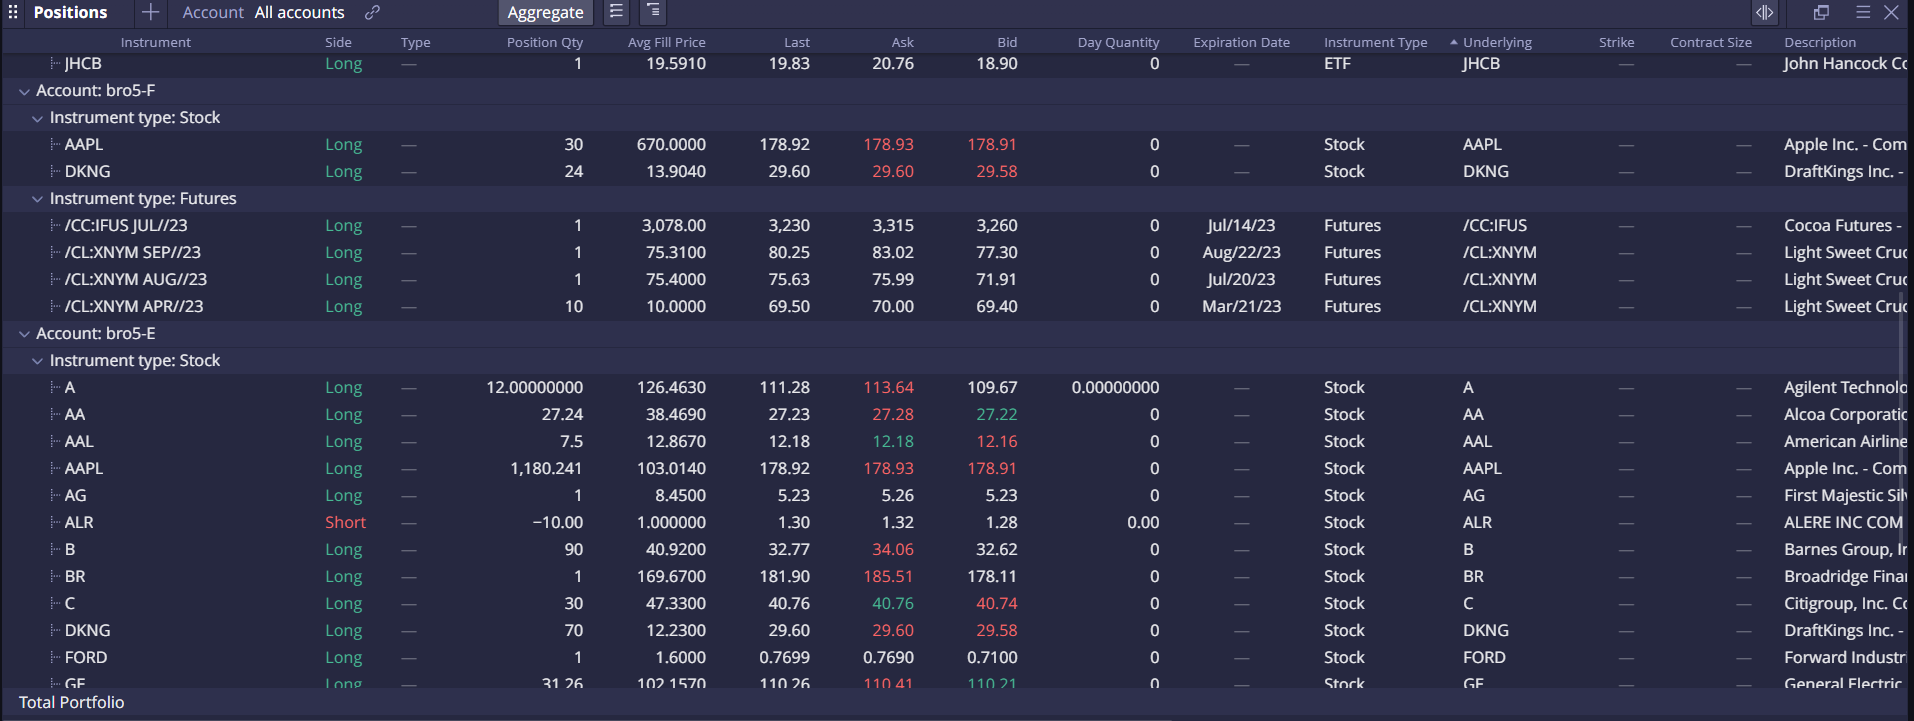Screen dimensions: 1914x721
Task: Click the auto-fit column width icon
Action: point(1764,12)
